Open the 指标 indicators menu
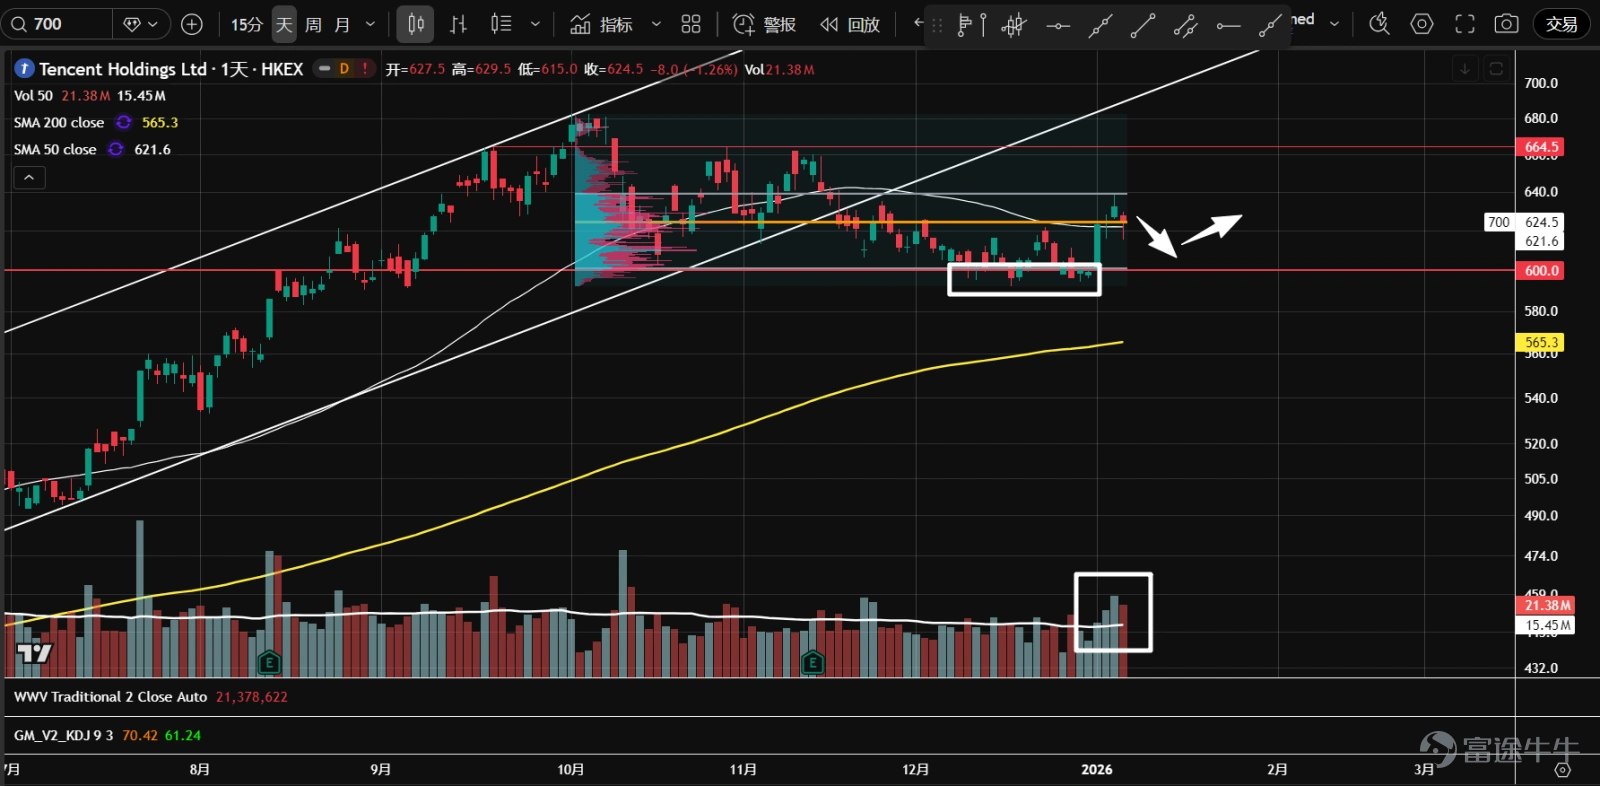The height and width of the screenshot is (786, 1600). pyautogui.click(x=602, y=24)
